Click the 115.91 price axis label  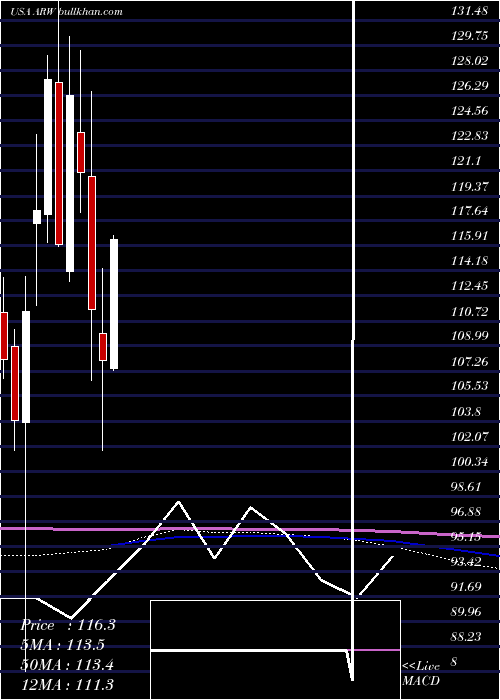(469, 237)
